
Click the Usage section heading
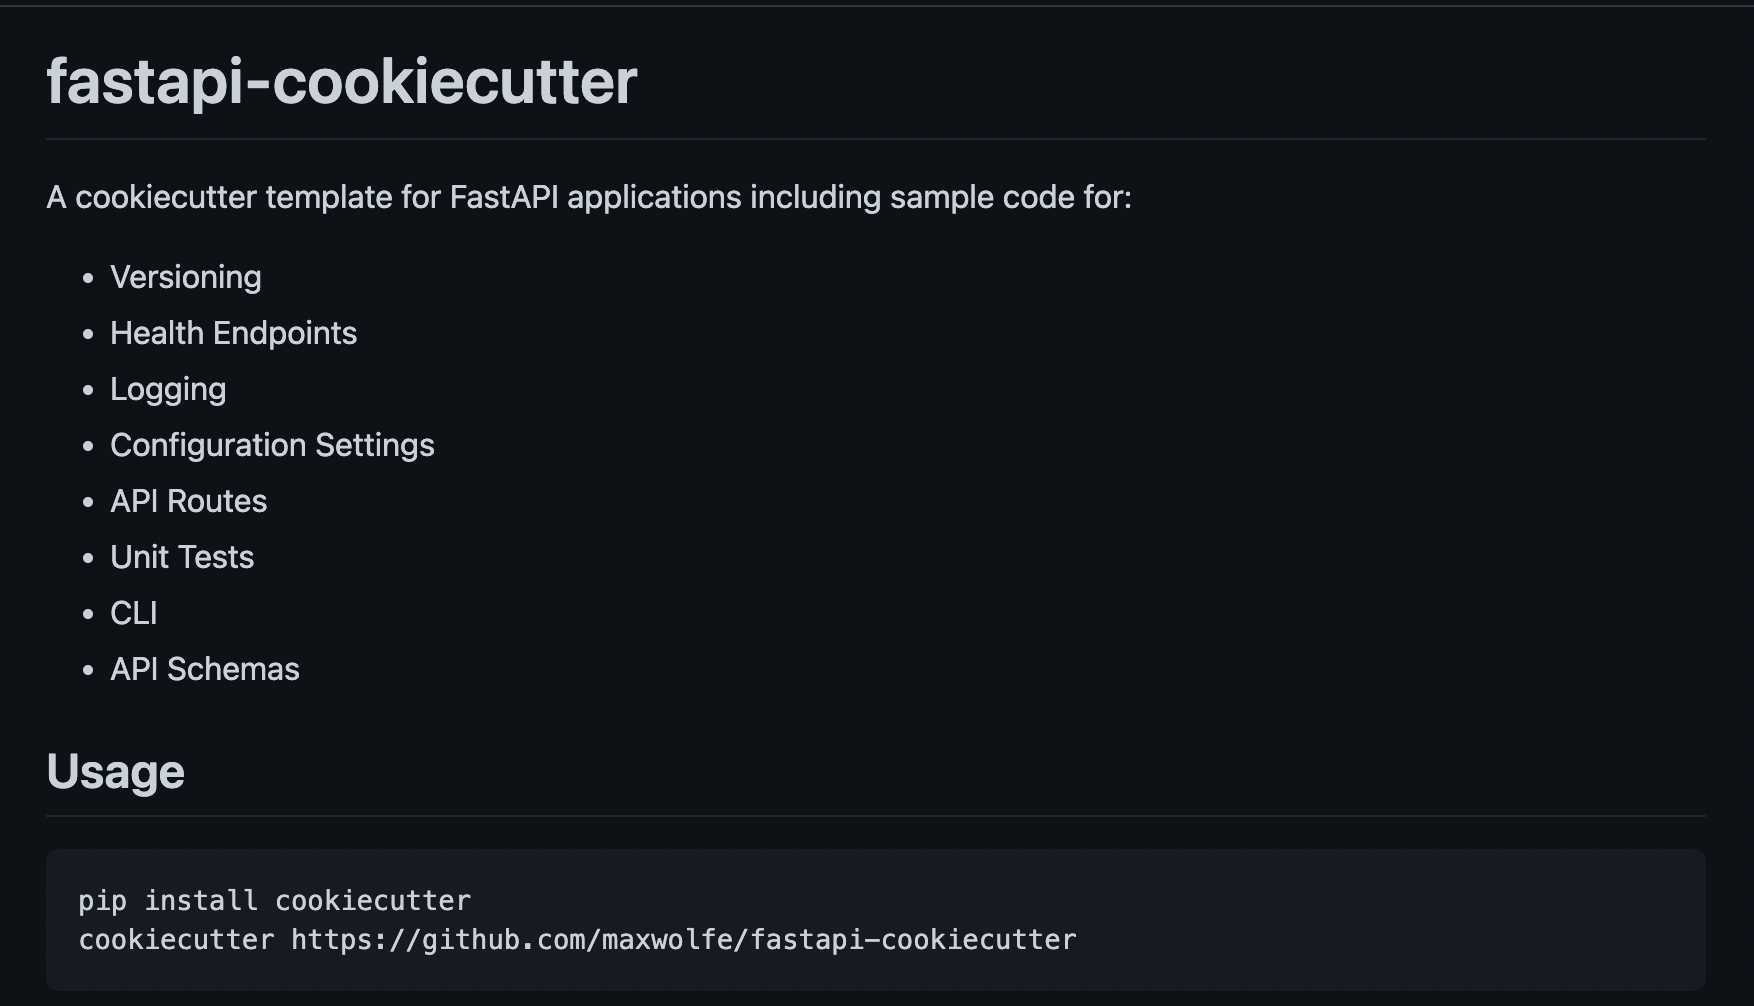click(x=115, y=772)
